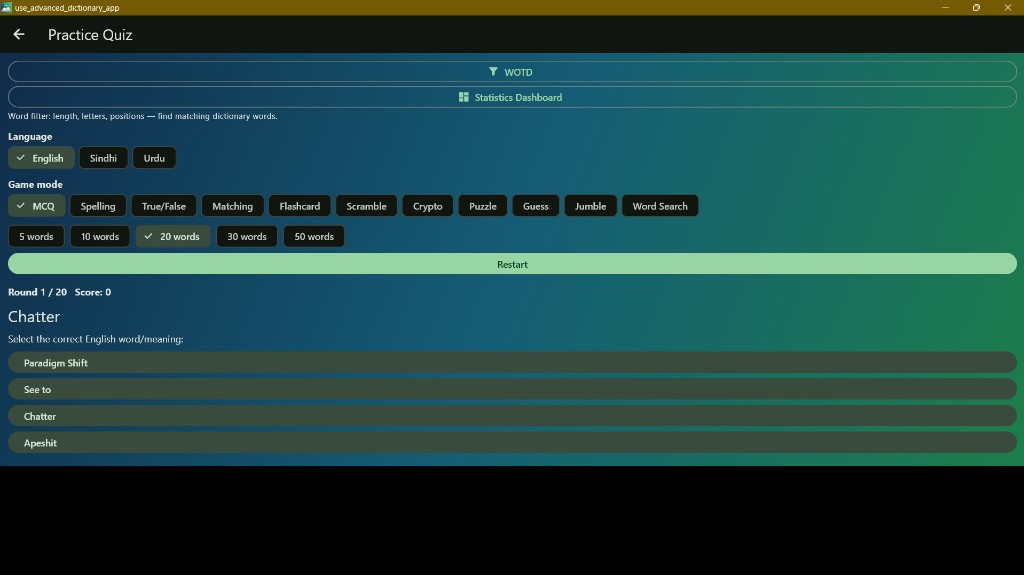The width and height of the screenshot is (1024, 575).
Task: Click the Chatter question heading
Action: [34, 316]
